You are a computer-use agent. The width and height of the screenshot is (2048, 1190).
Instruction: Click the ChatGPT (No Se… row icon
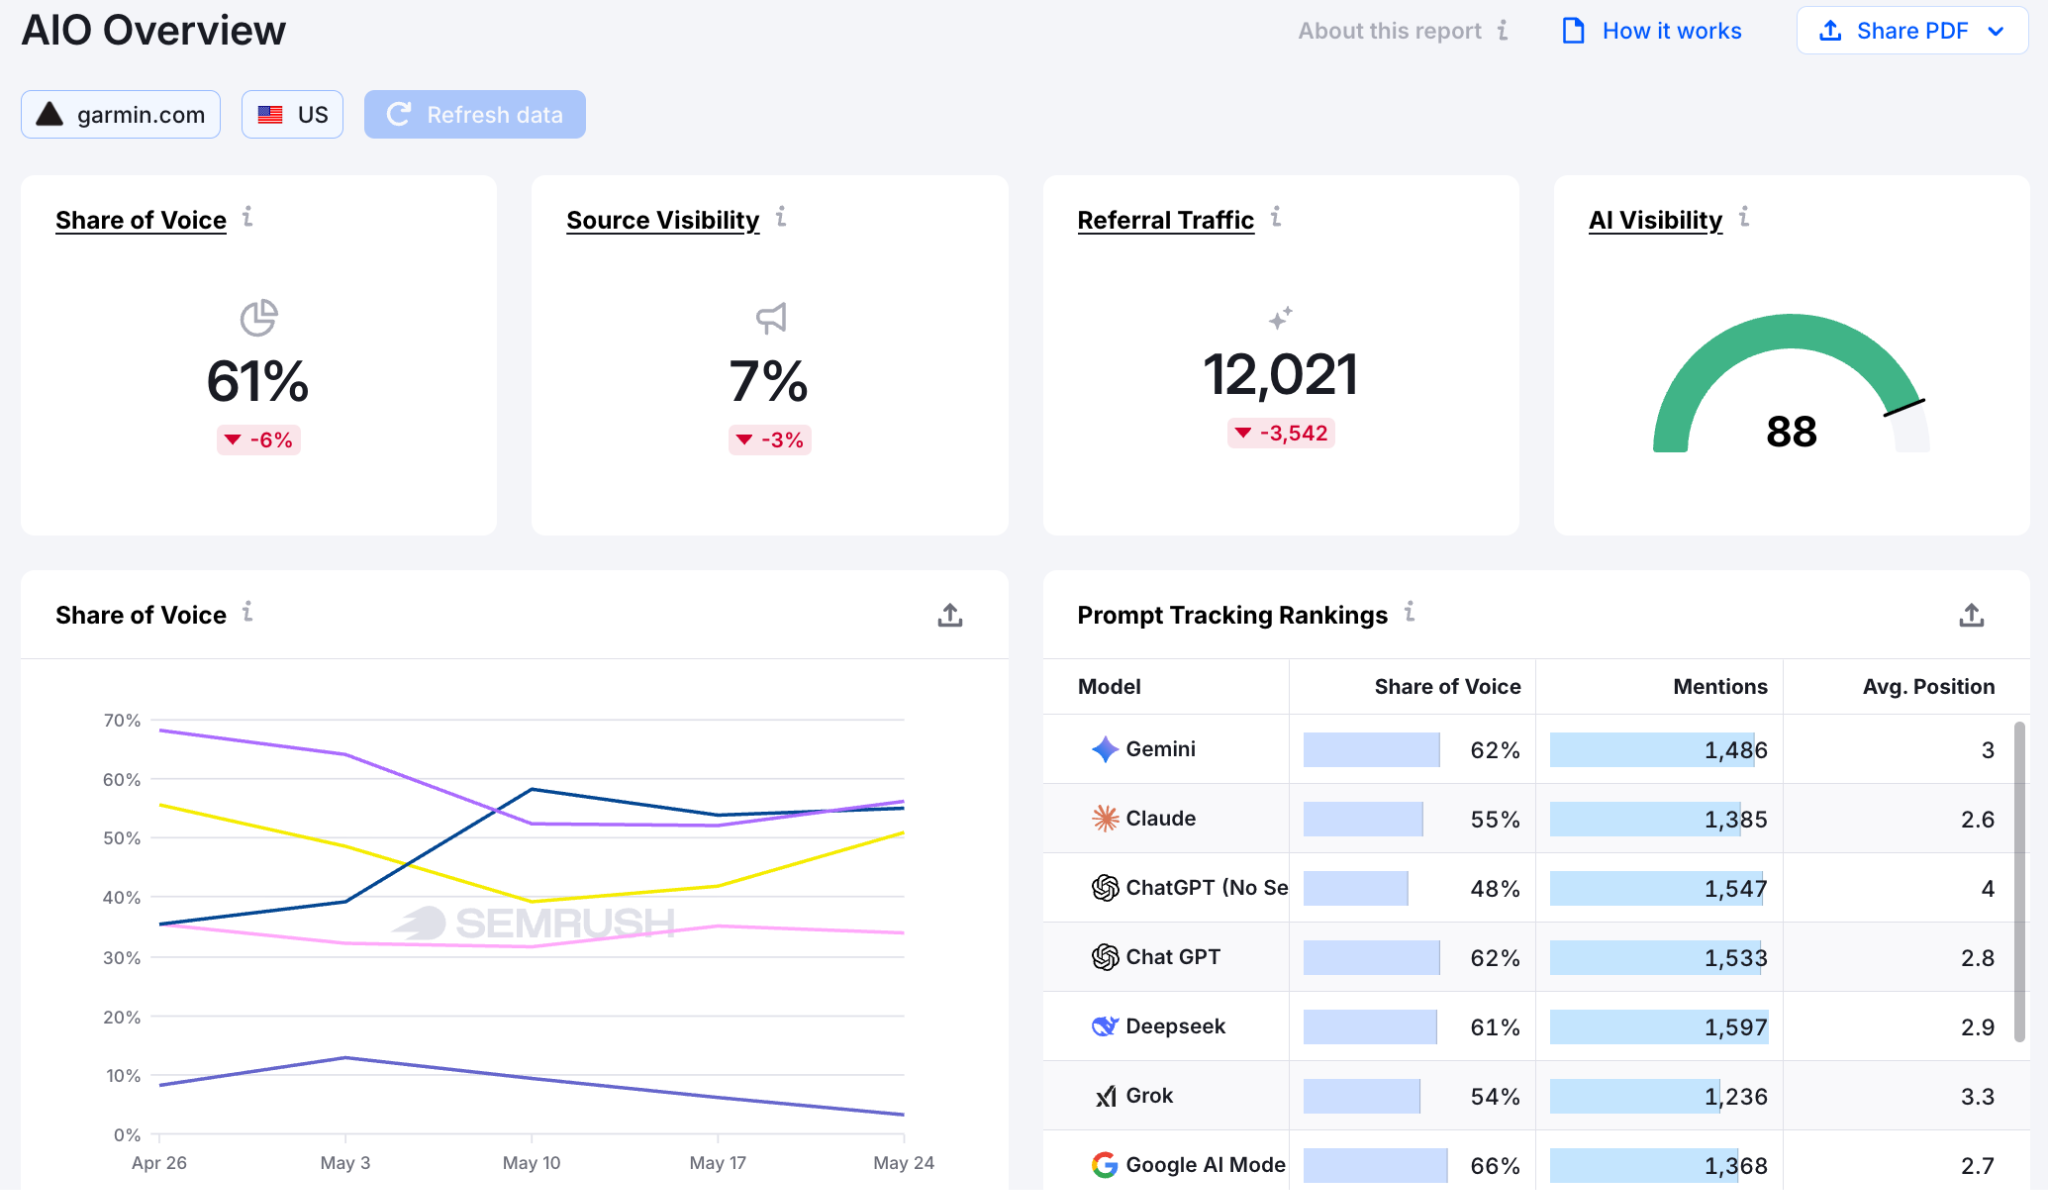[1105, 887]
